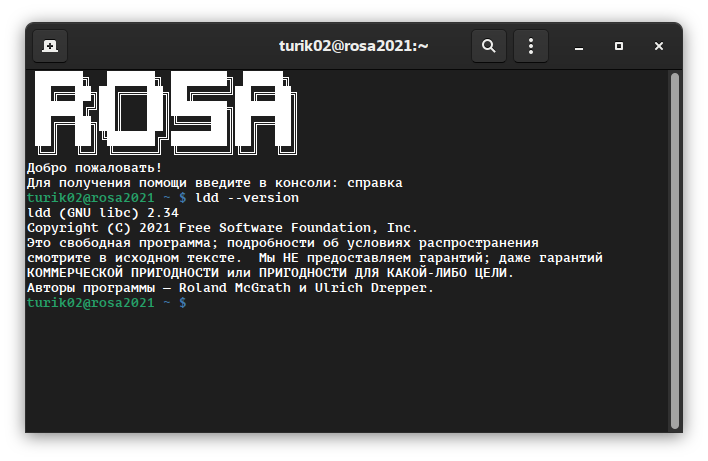Click the line starting 'смотрите в исходном тексте'
708x461 pixels.
tap(315, 258)
